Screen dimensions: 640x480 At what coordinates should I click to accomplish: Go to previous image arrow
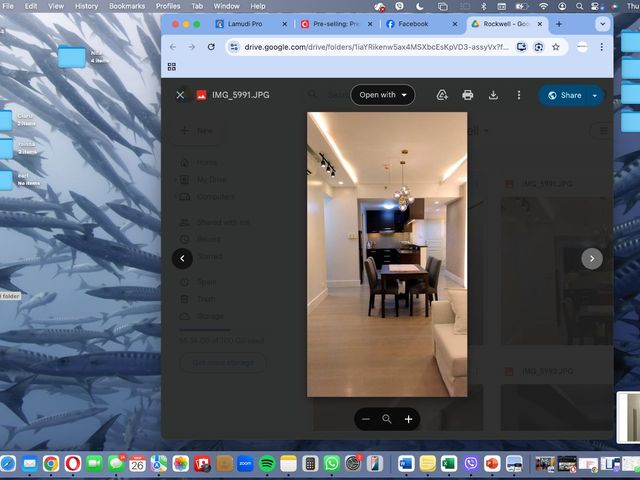182,258
